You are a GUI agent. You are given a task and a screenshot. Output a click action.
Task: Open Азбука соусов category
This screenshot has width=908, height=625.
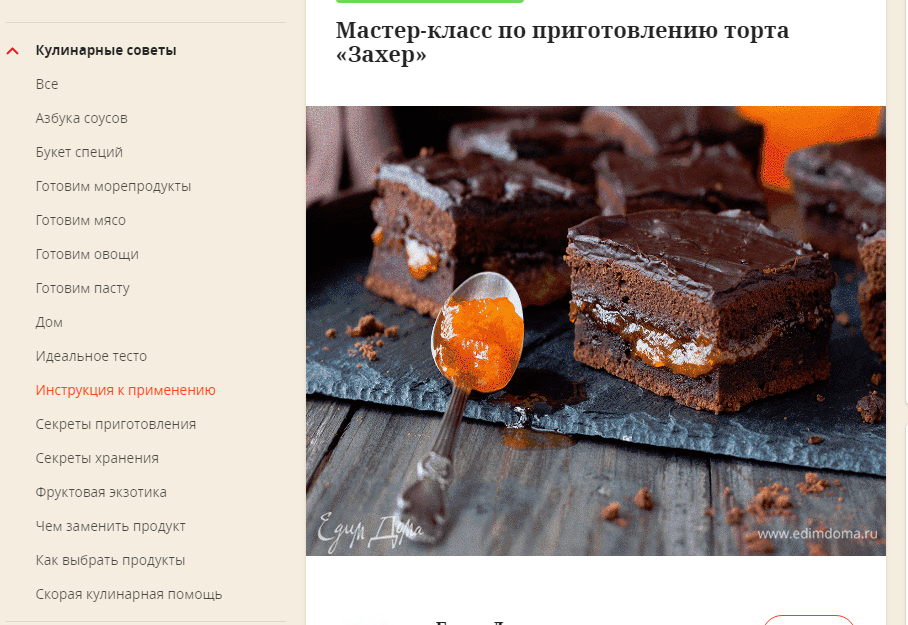click(82, 118)
